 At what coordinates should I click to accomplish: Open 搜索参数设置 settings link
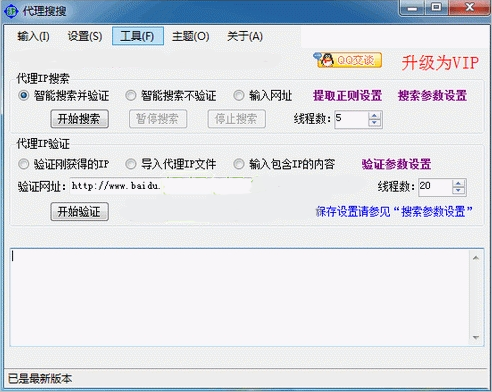pyautogui.click(x=432, y=96)
